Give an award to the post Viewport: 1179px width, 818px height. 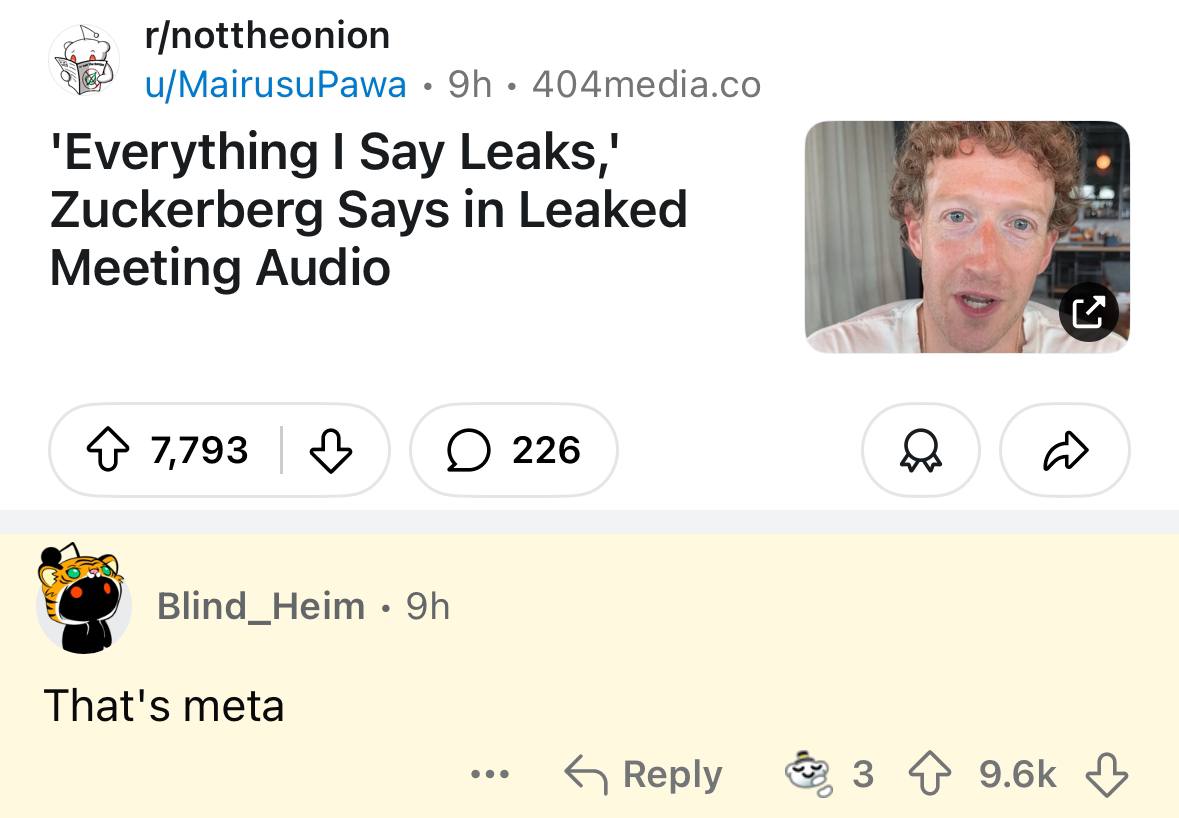(920, 451)
